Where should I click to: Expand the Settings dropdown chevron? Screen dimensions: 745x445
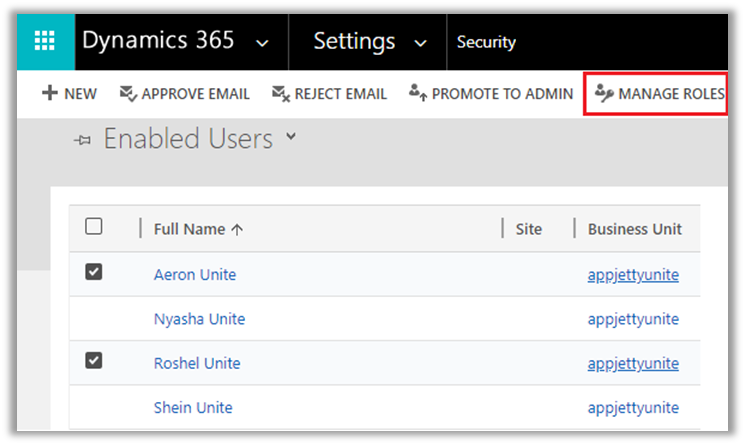[421, 43]
